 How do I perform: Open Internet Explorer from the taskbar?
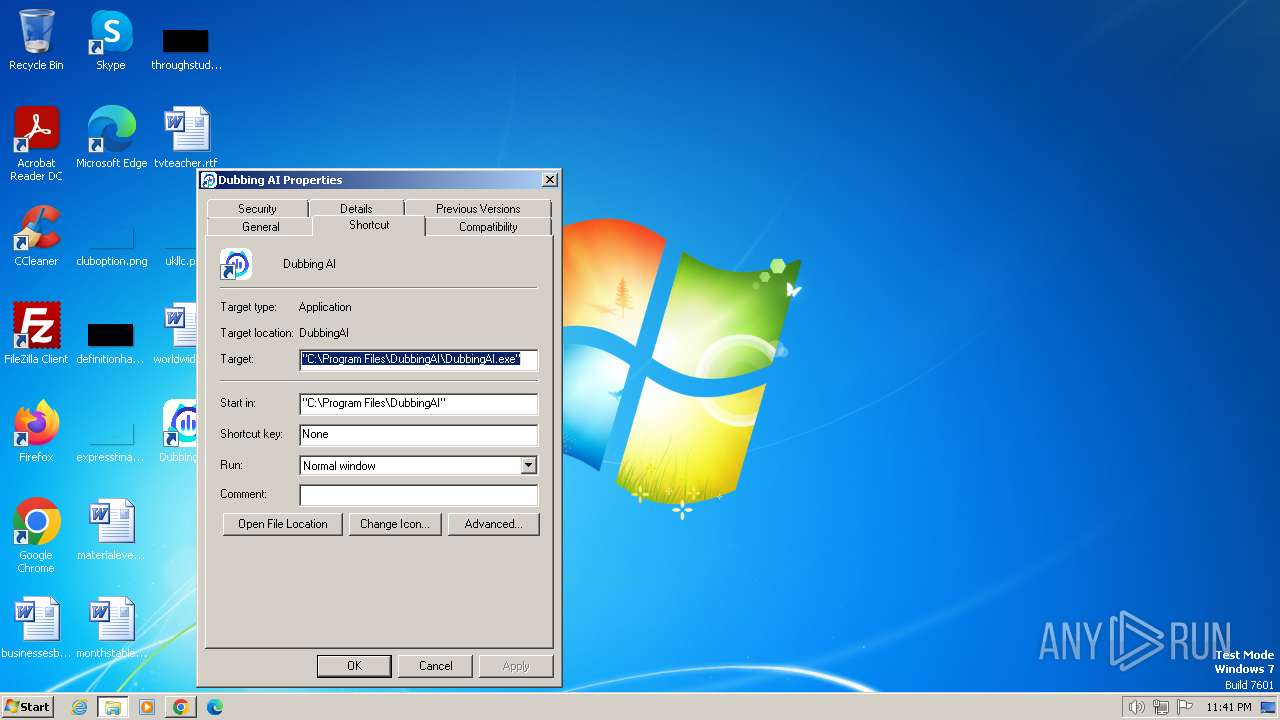click(80, 707)
